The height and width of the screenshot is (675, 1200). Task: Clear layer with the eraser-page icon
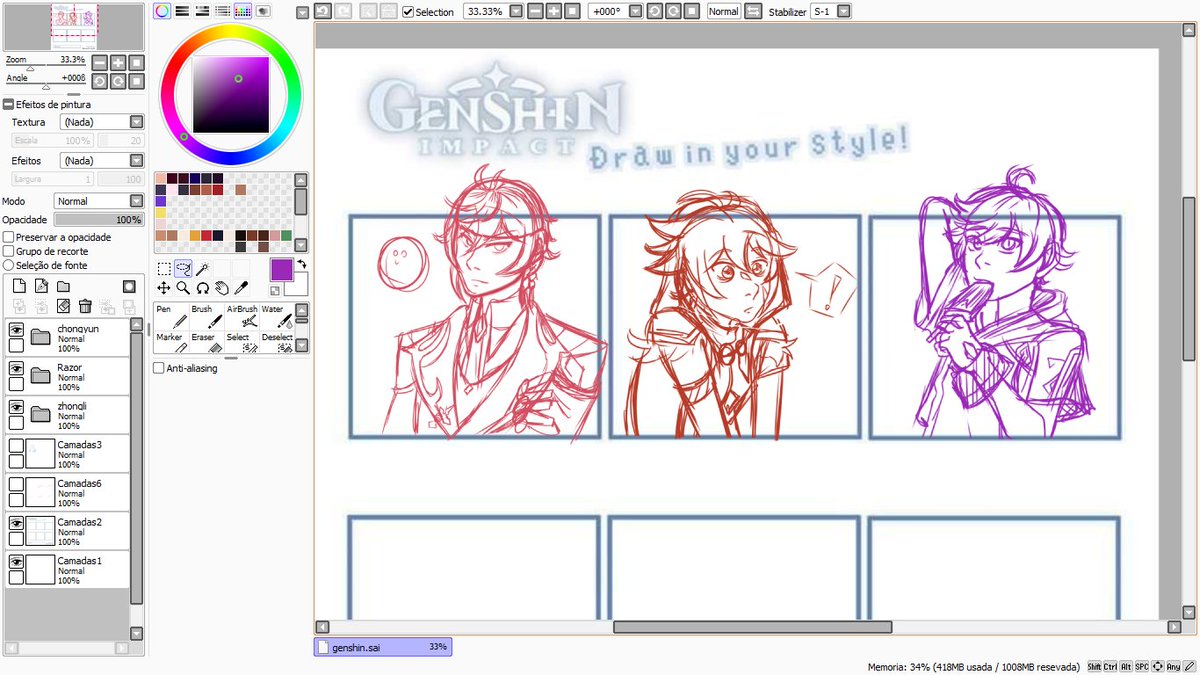63,306
